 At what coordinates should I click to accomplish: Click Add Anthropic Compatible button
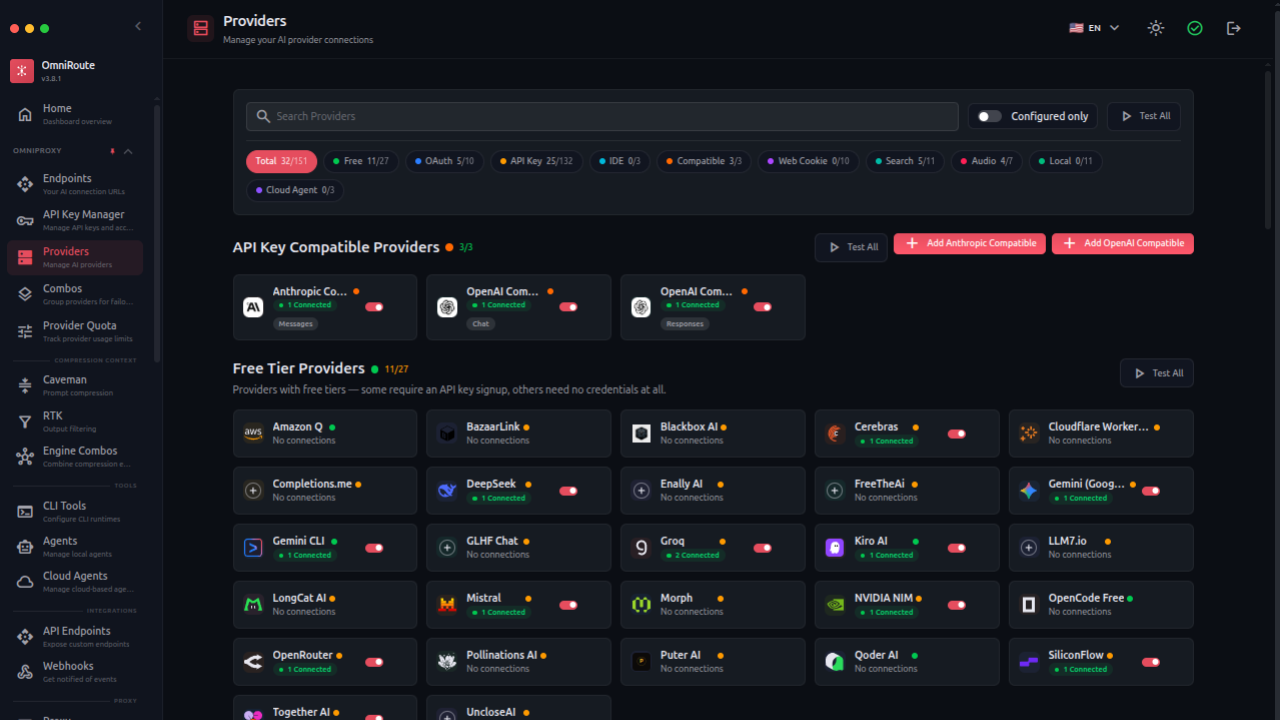tap(970, 243)
